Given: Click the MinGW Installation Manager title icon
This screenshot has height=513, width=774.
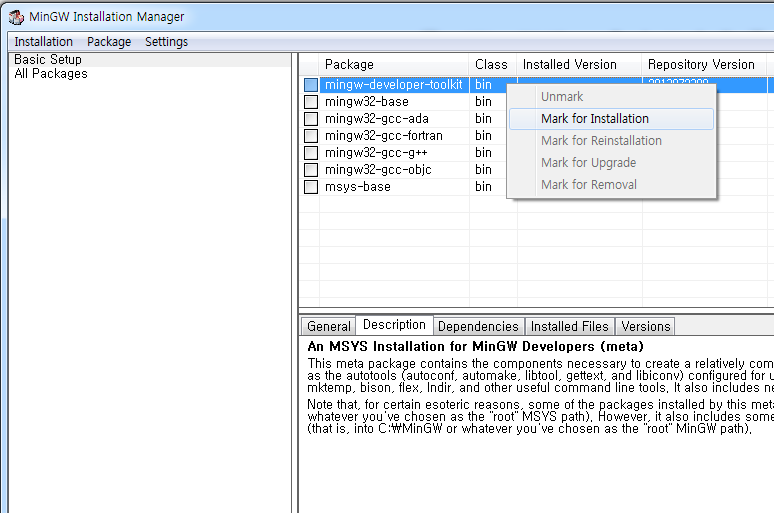Looking at the screenshot, I should pos(16,17).
